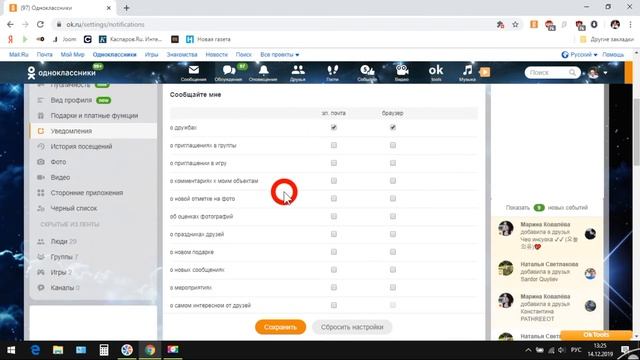
Task: Expand Все проекты dropdown
Action: coord(280,55)
